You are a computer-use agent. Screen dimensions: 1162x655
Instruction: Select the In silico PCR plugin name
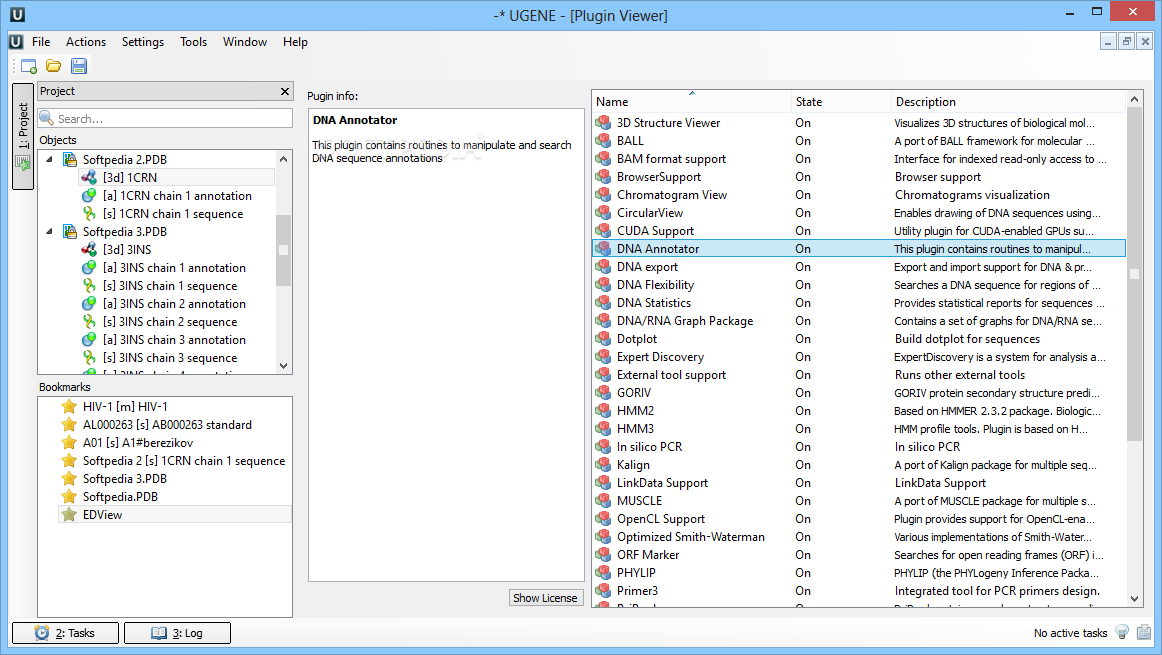tap(649, 447)
